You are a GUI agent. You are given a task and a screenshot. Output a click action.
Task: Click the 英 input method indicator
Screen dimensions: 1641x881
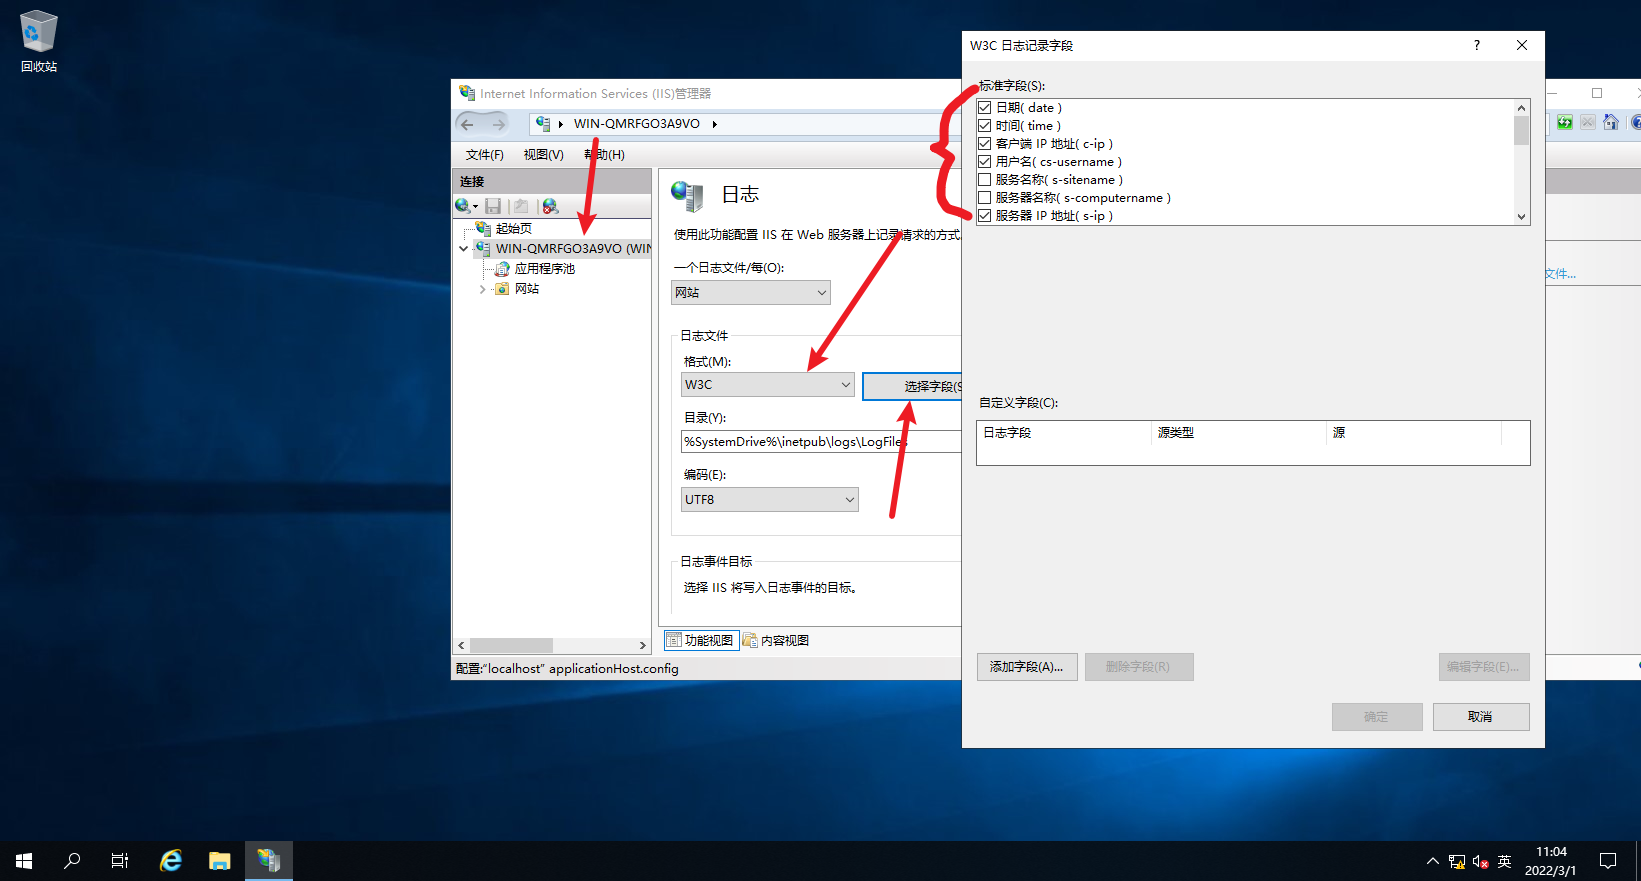(1505, 862)
